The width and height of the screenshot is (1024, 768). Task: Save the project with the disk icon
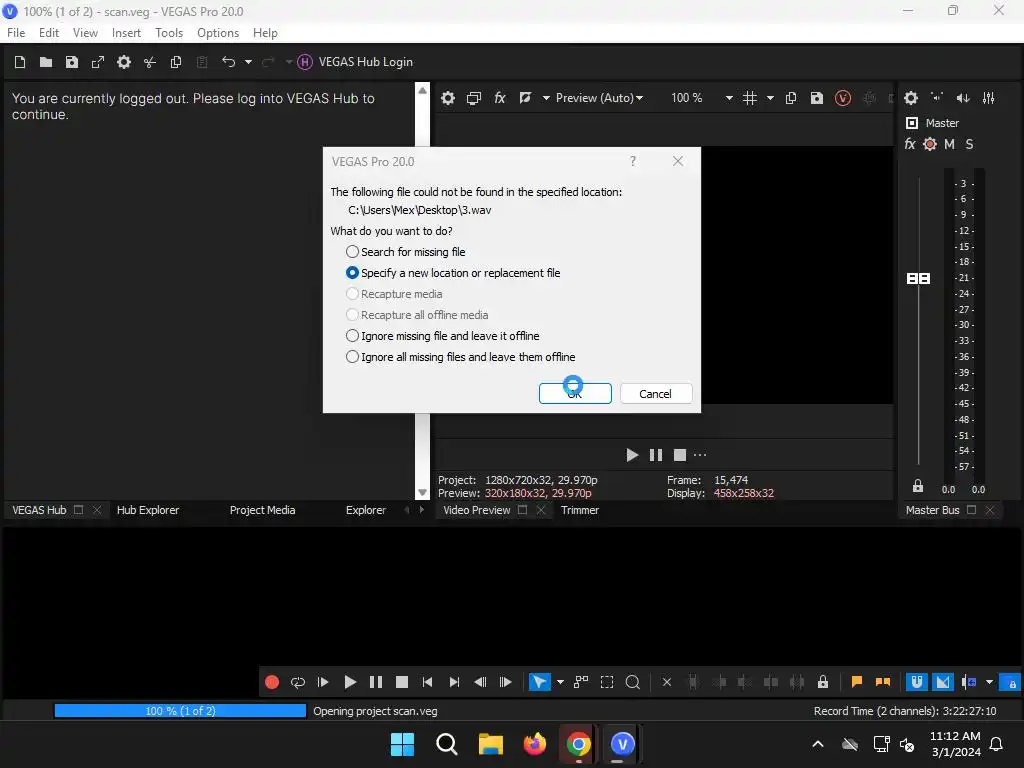[x=72, y=62]
